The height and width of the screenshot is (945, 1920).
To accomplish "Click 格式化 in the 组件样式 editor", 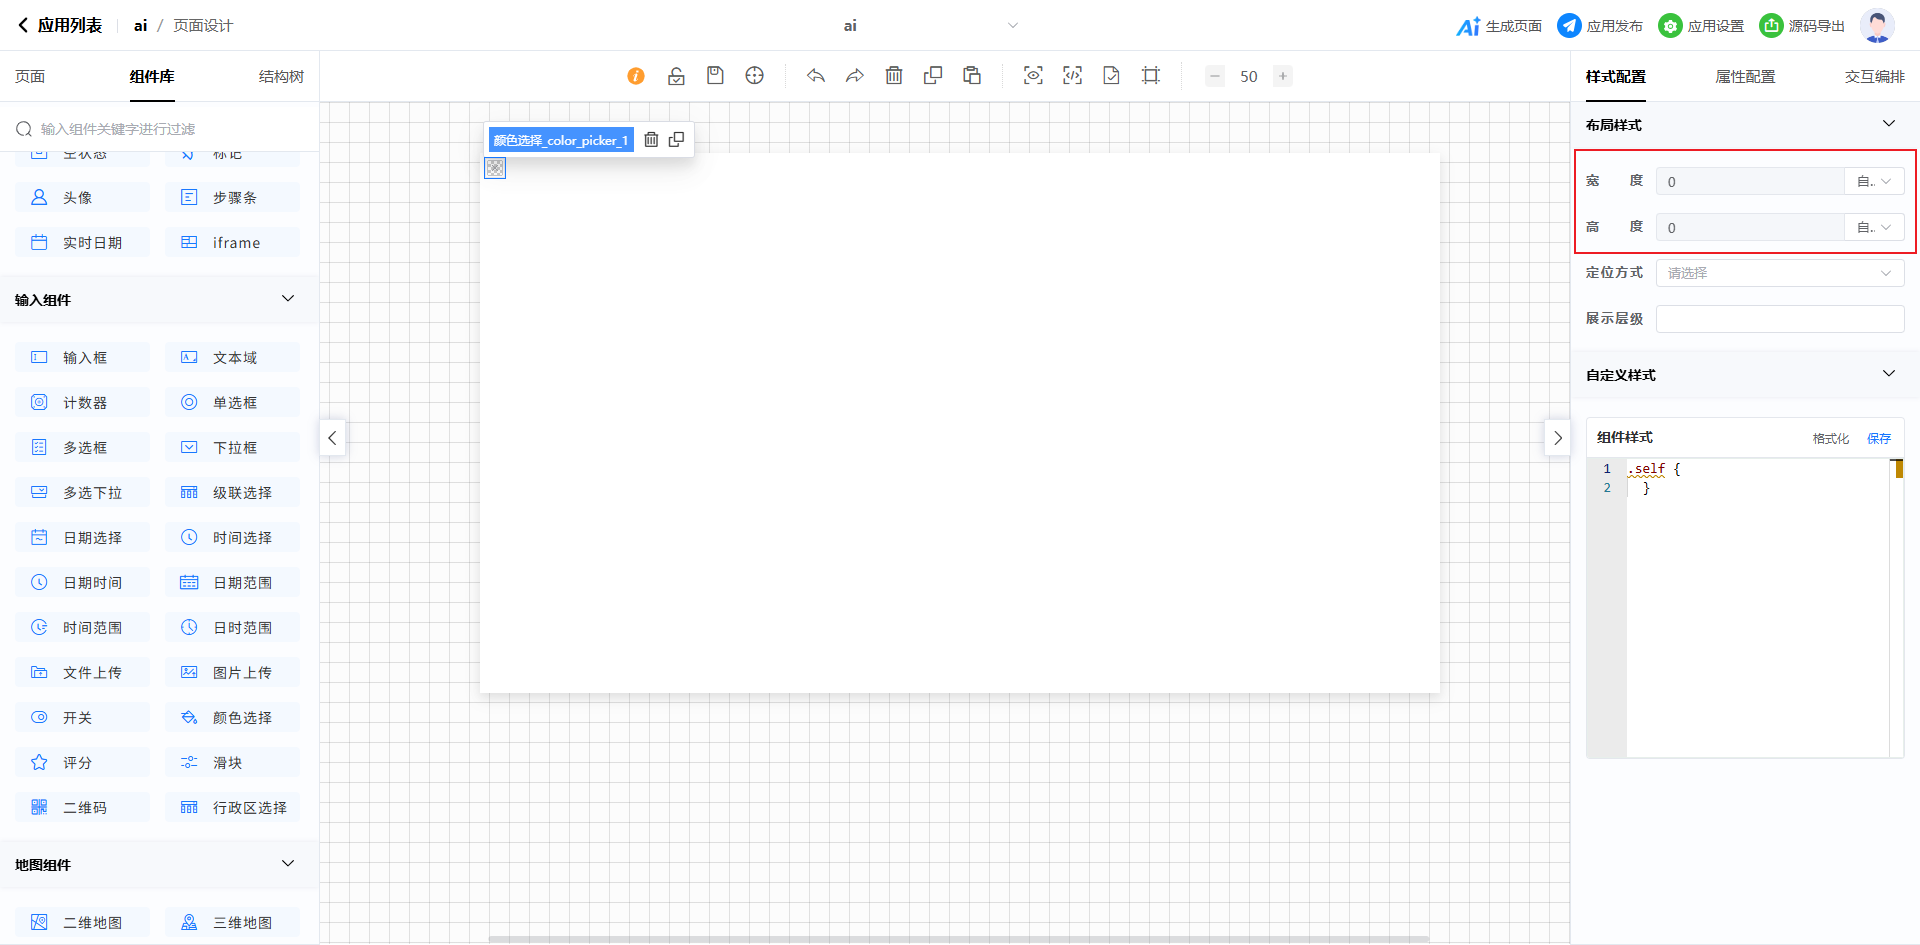I will click(x=1830, y=438).
